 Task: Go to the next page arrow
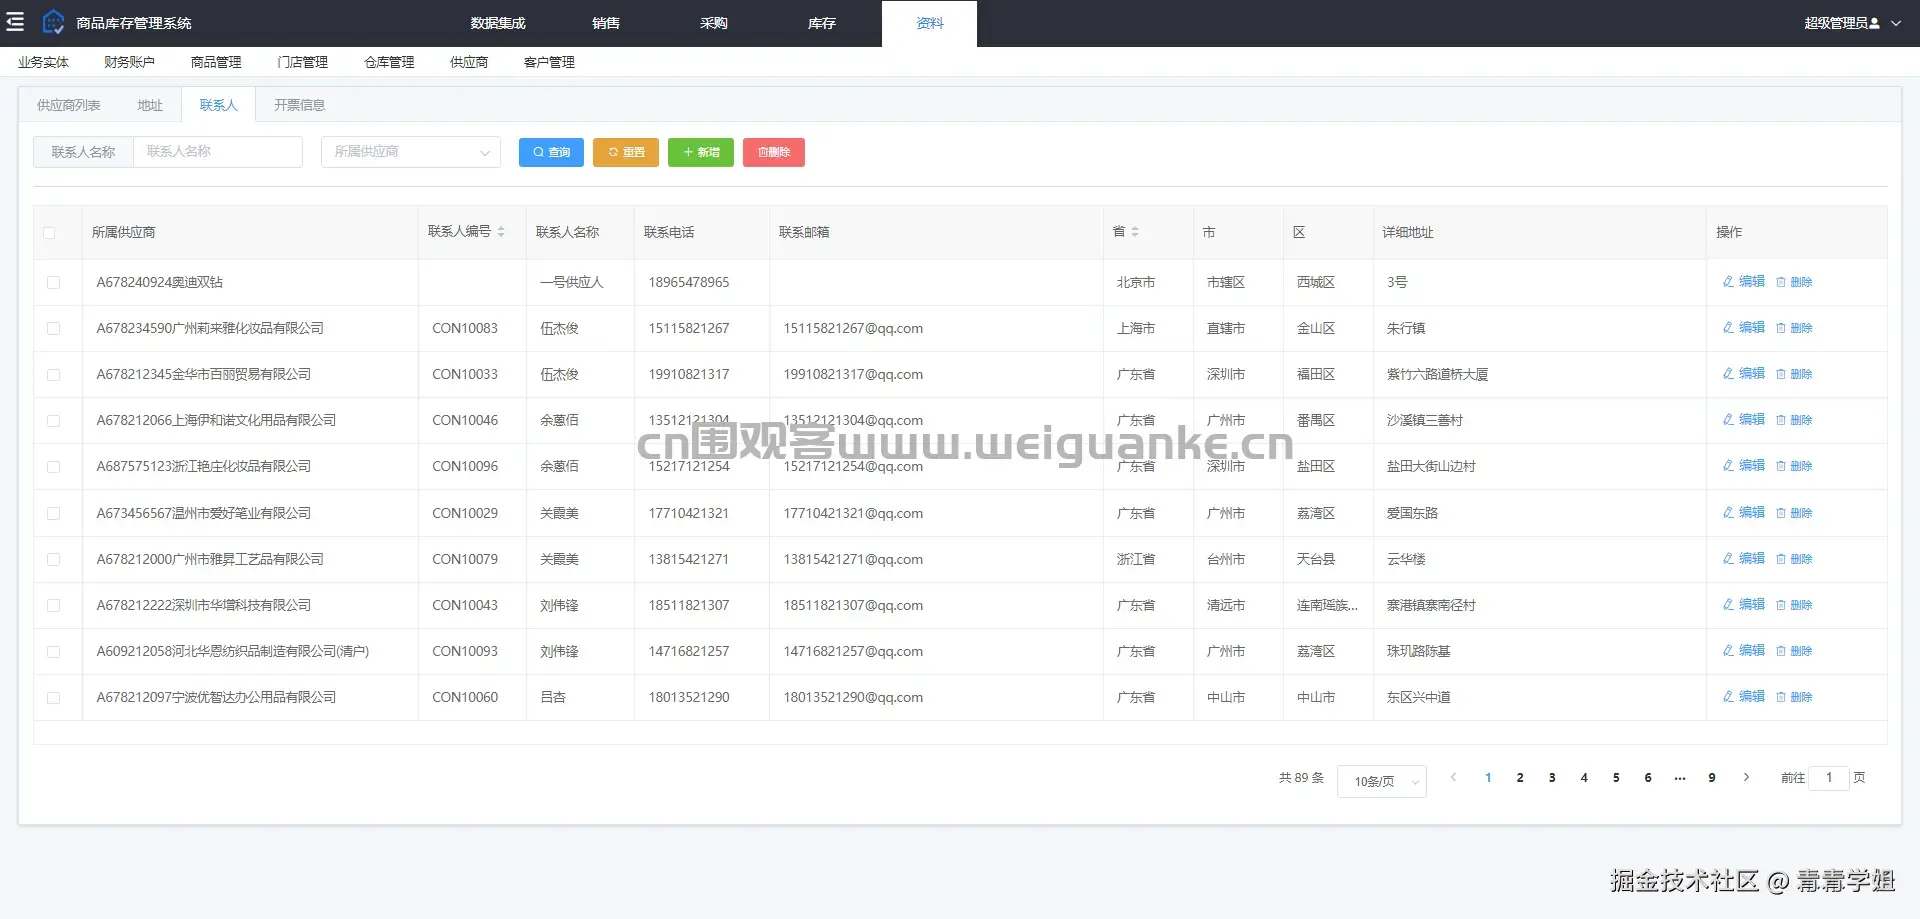pos(1746,778)
